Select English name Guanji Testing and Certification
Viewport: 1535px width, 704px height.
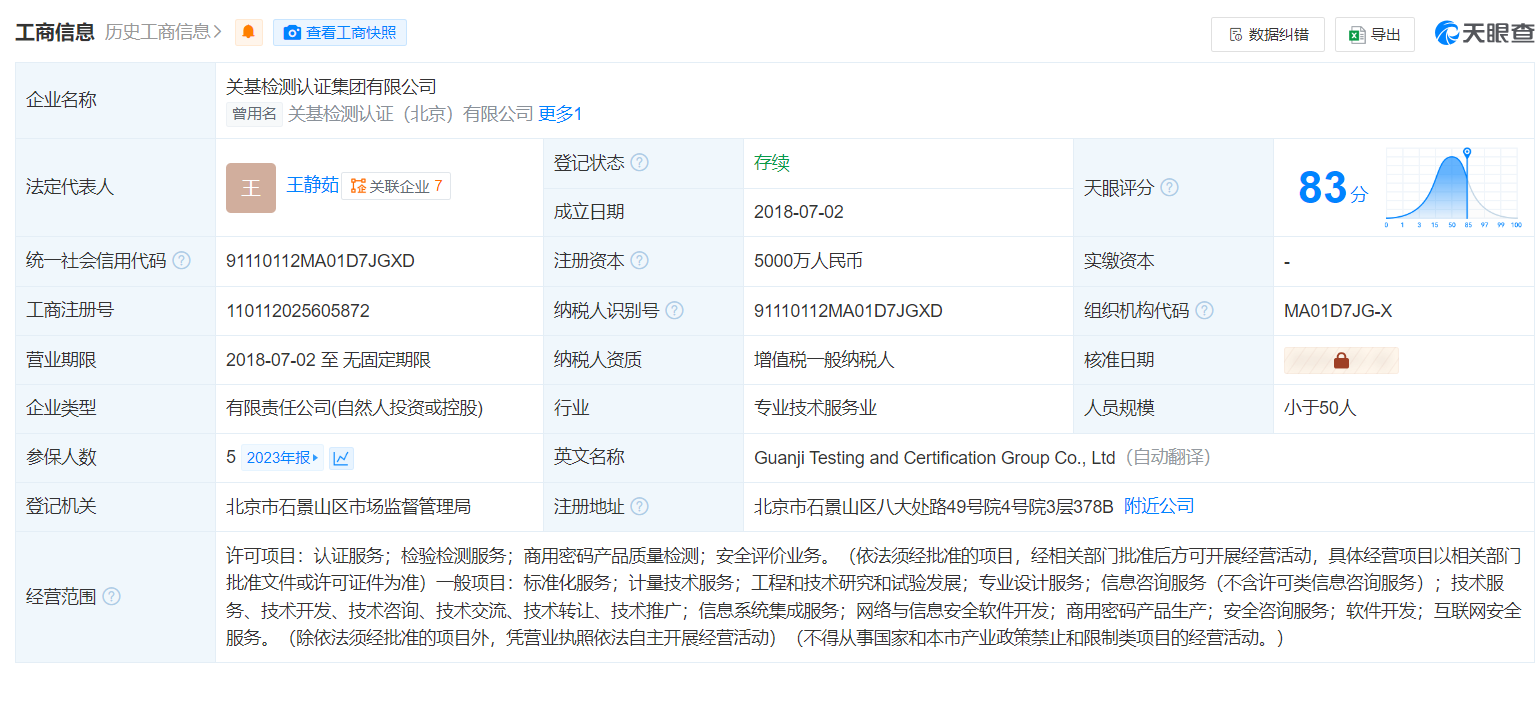tap(934, 458)
